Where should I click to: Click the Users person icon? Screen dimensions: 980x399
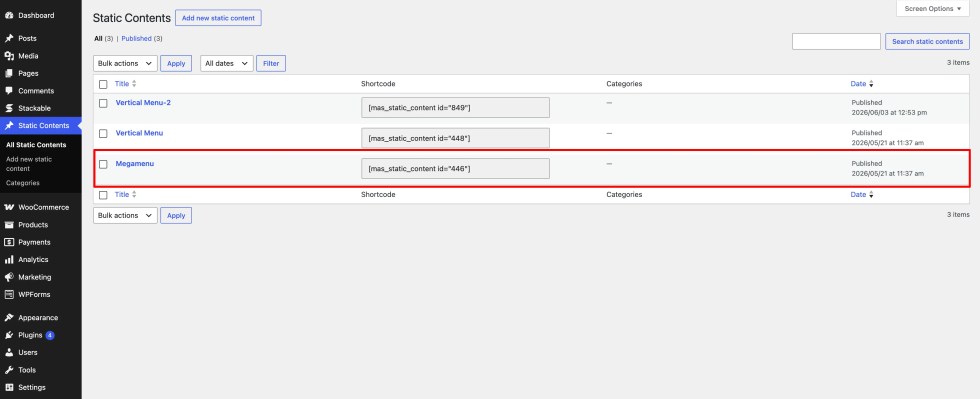9,353
